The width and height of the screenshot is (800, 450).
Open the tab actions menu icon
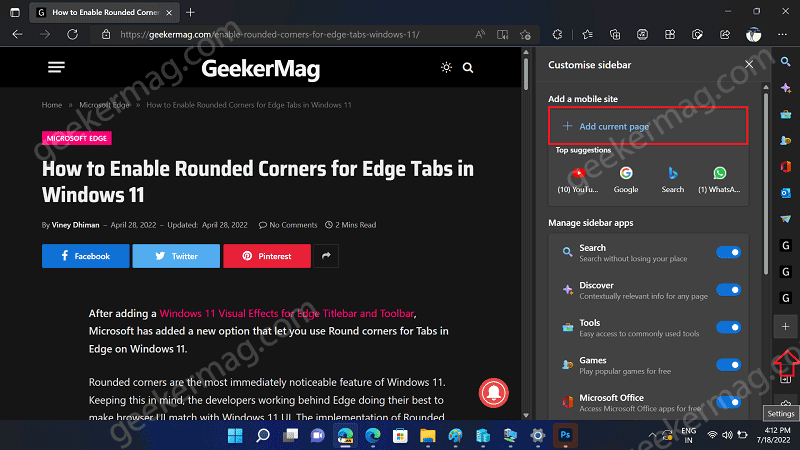[x=15, y=12]
